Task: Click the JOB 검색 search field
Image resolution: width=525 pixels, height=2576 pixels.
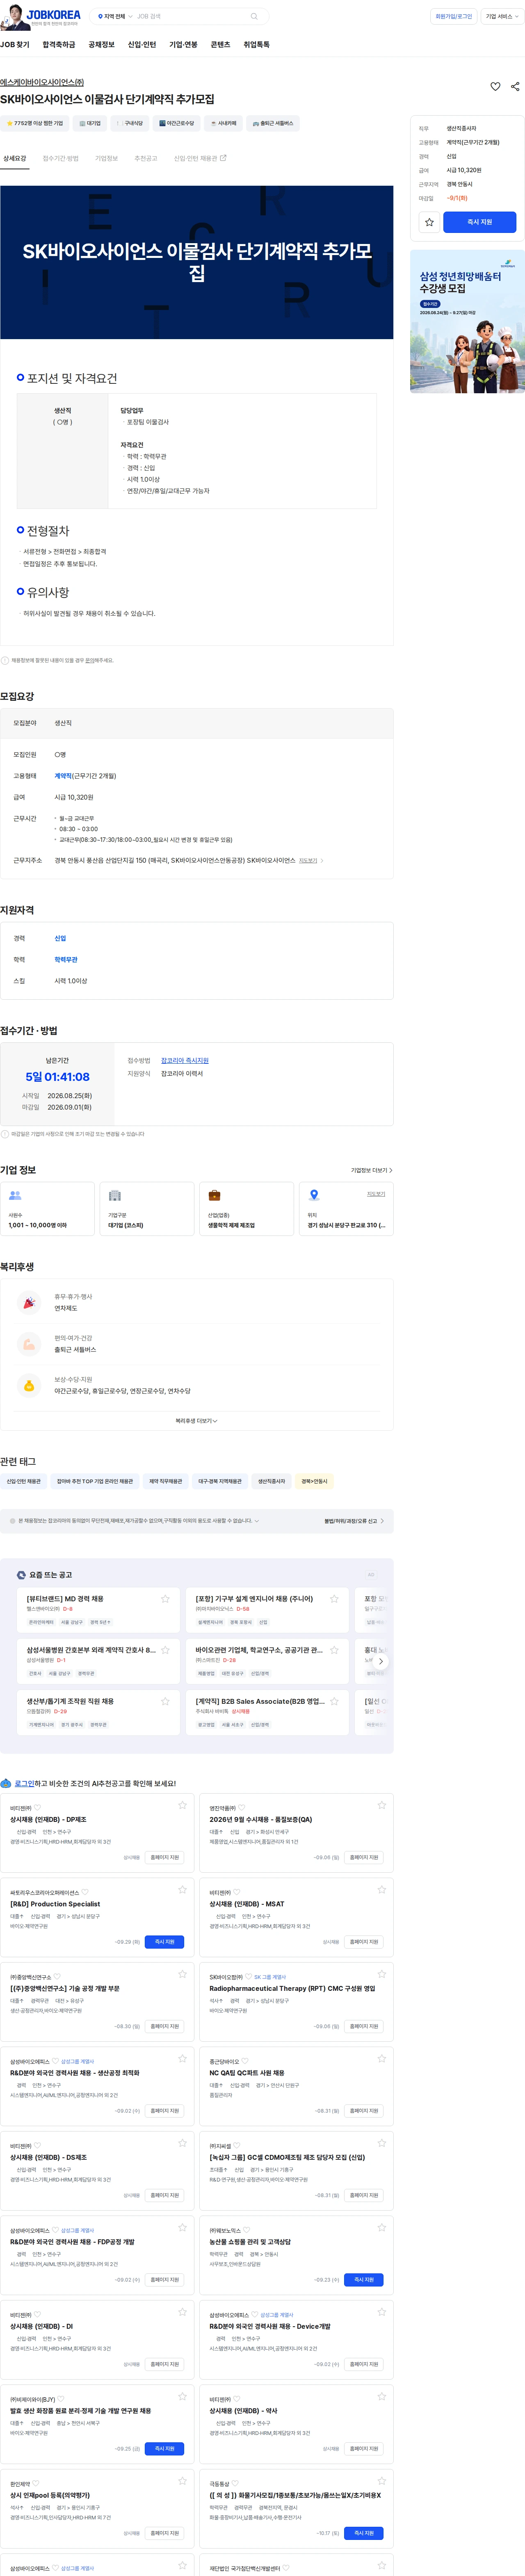Action: (190, 16)
